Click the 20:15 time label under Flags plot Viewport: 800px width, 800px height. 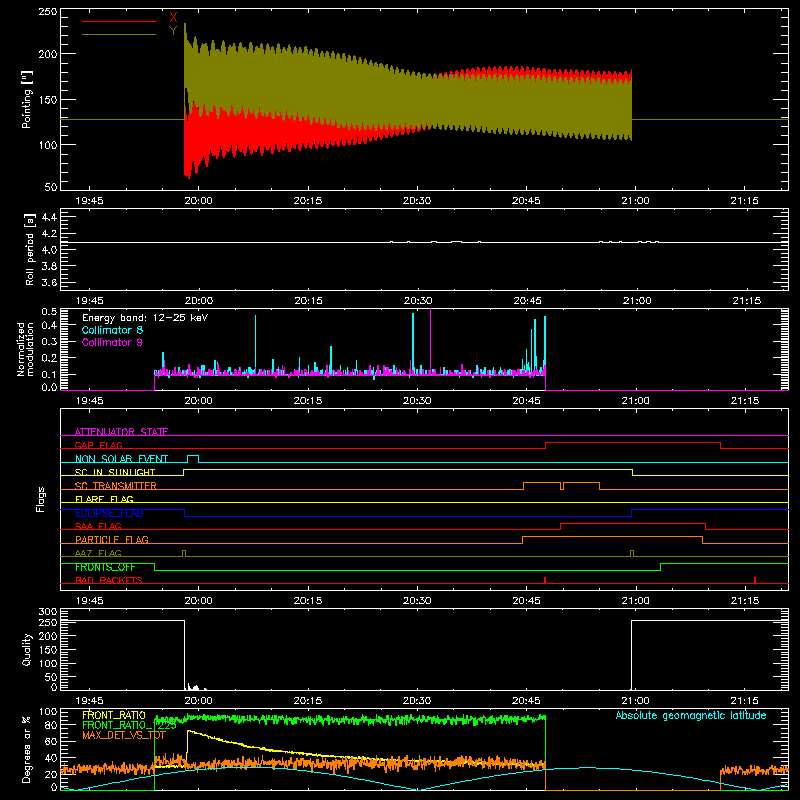(x=308, y=601)
